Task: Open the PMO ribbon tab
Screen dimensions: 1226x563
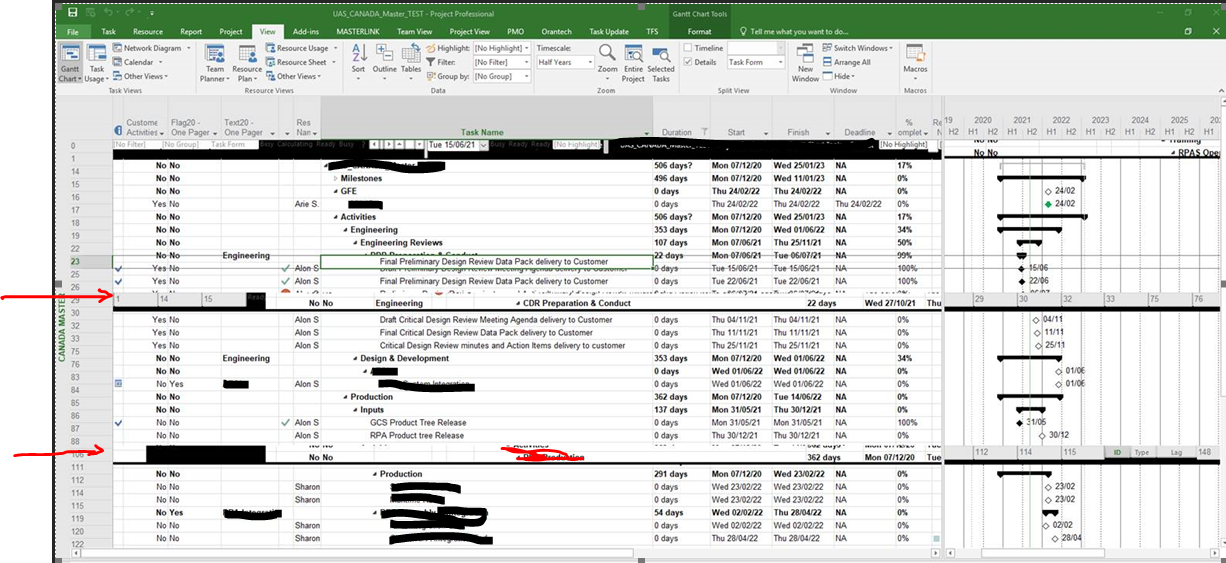Action: pyautogui.click(x=516, y=32)
